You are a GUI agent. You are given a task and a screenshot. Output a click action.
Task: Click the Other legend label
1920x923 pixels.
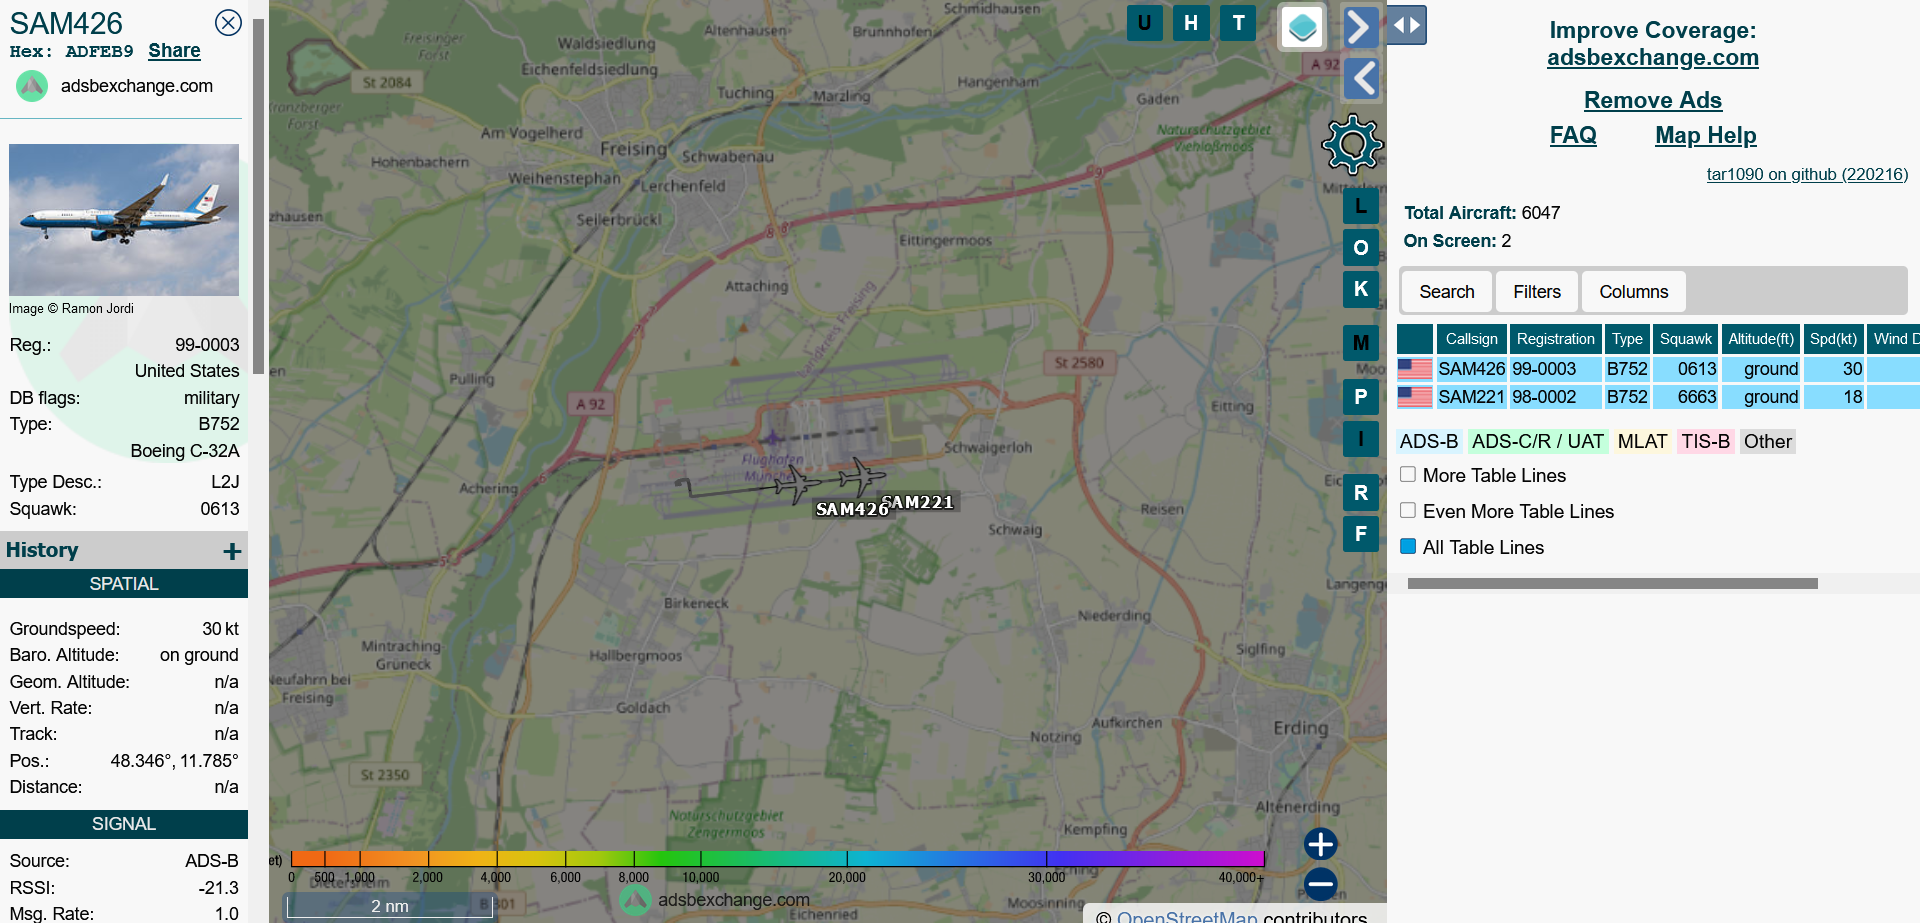click(x=1767, y=442)
